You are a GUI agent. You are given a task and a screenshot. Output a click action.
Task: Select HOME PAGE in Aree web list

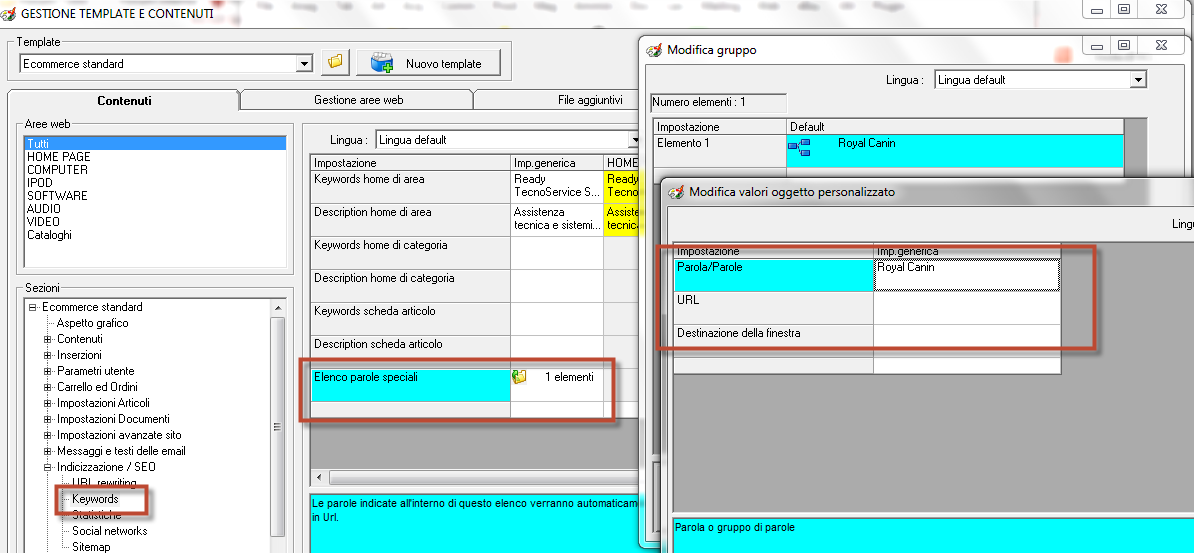point(59,156)
